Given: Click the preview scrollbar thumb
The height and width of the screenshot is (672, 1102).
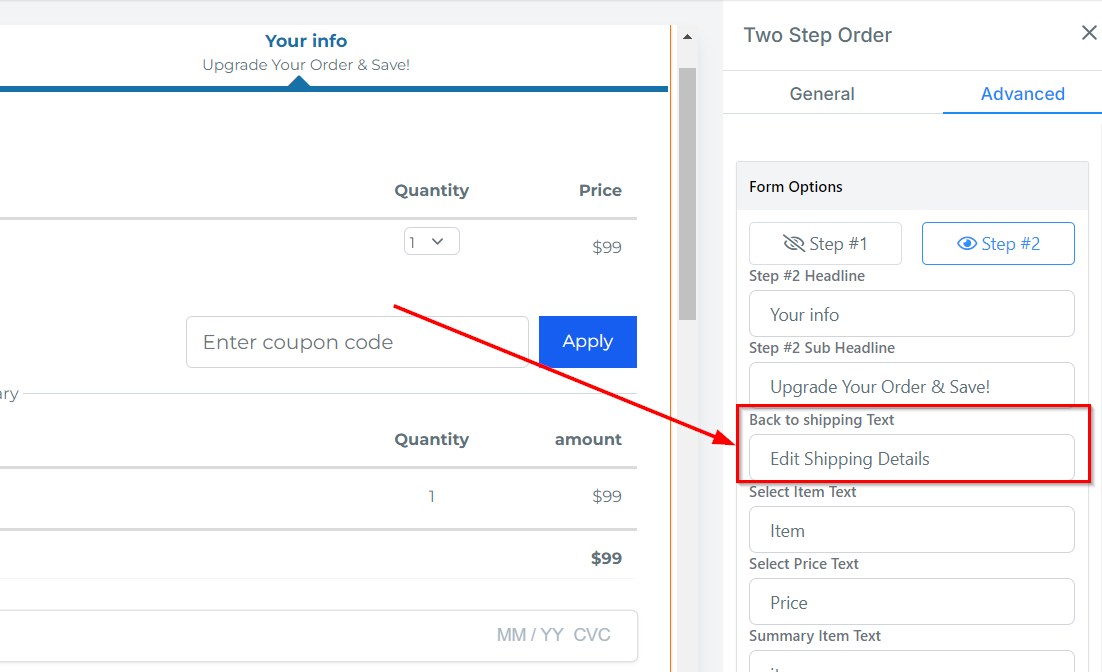Looking at the screenshot, I should click(x=687, y=190).
